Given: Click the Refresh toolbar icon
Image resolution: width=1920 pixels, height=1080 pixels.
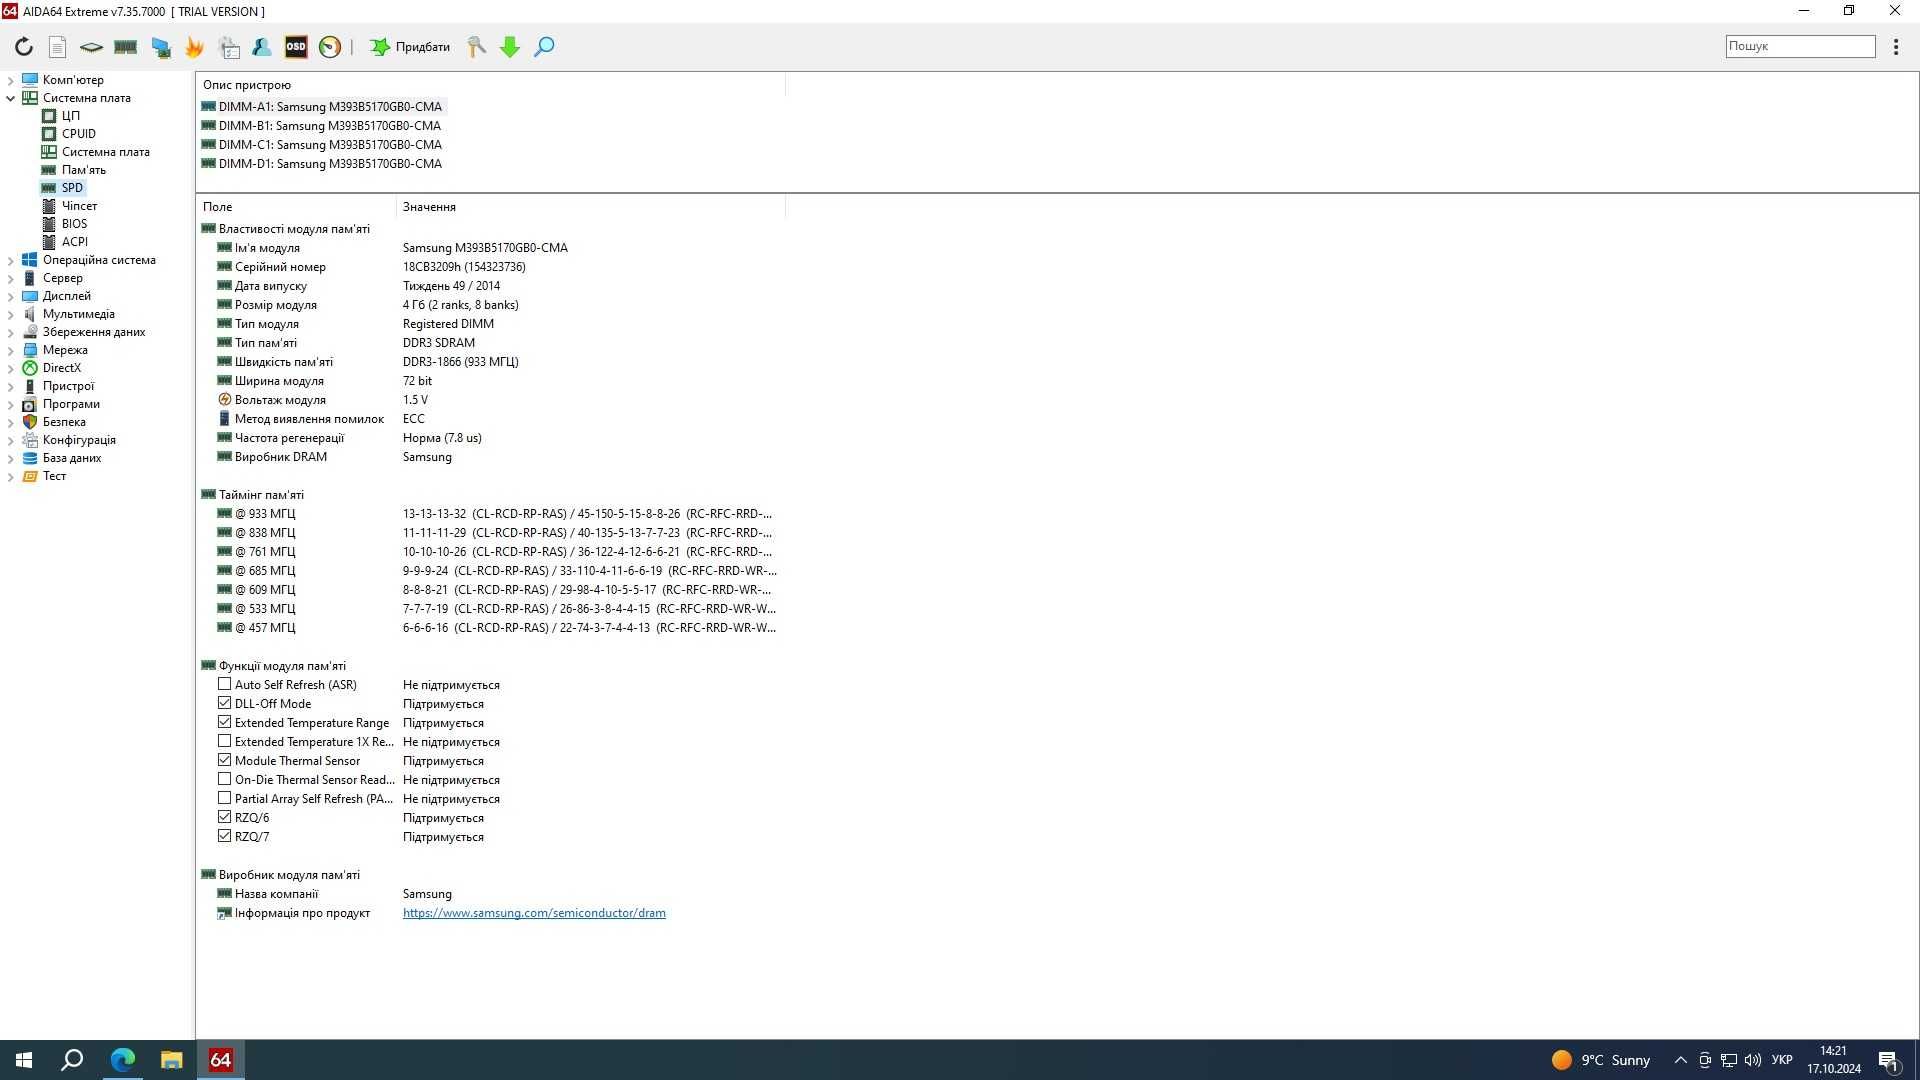Looking at the screenshot, I should click(24, 47).
